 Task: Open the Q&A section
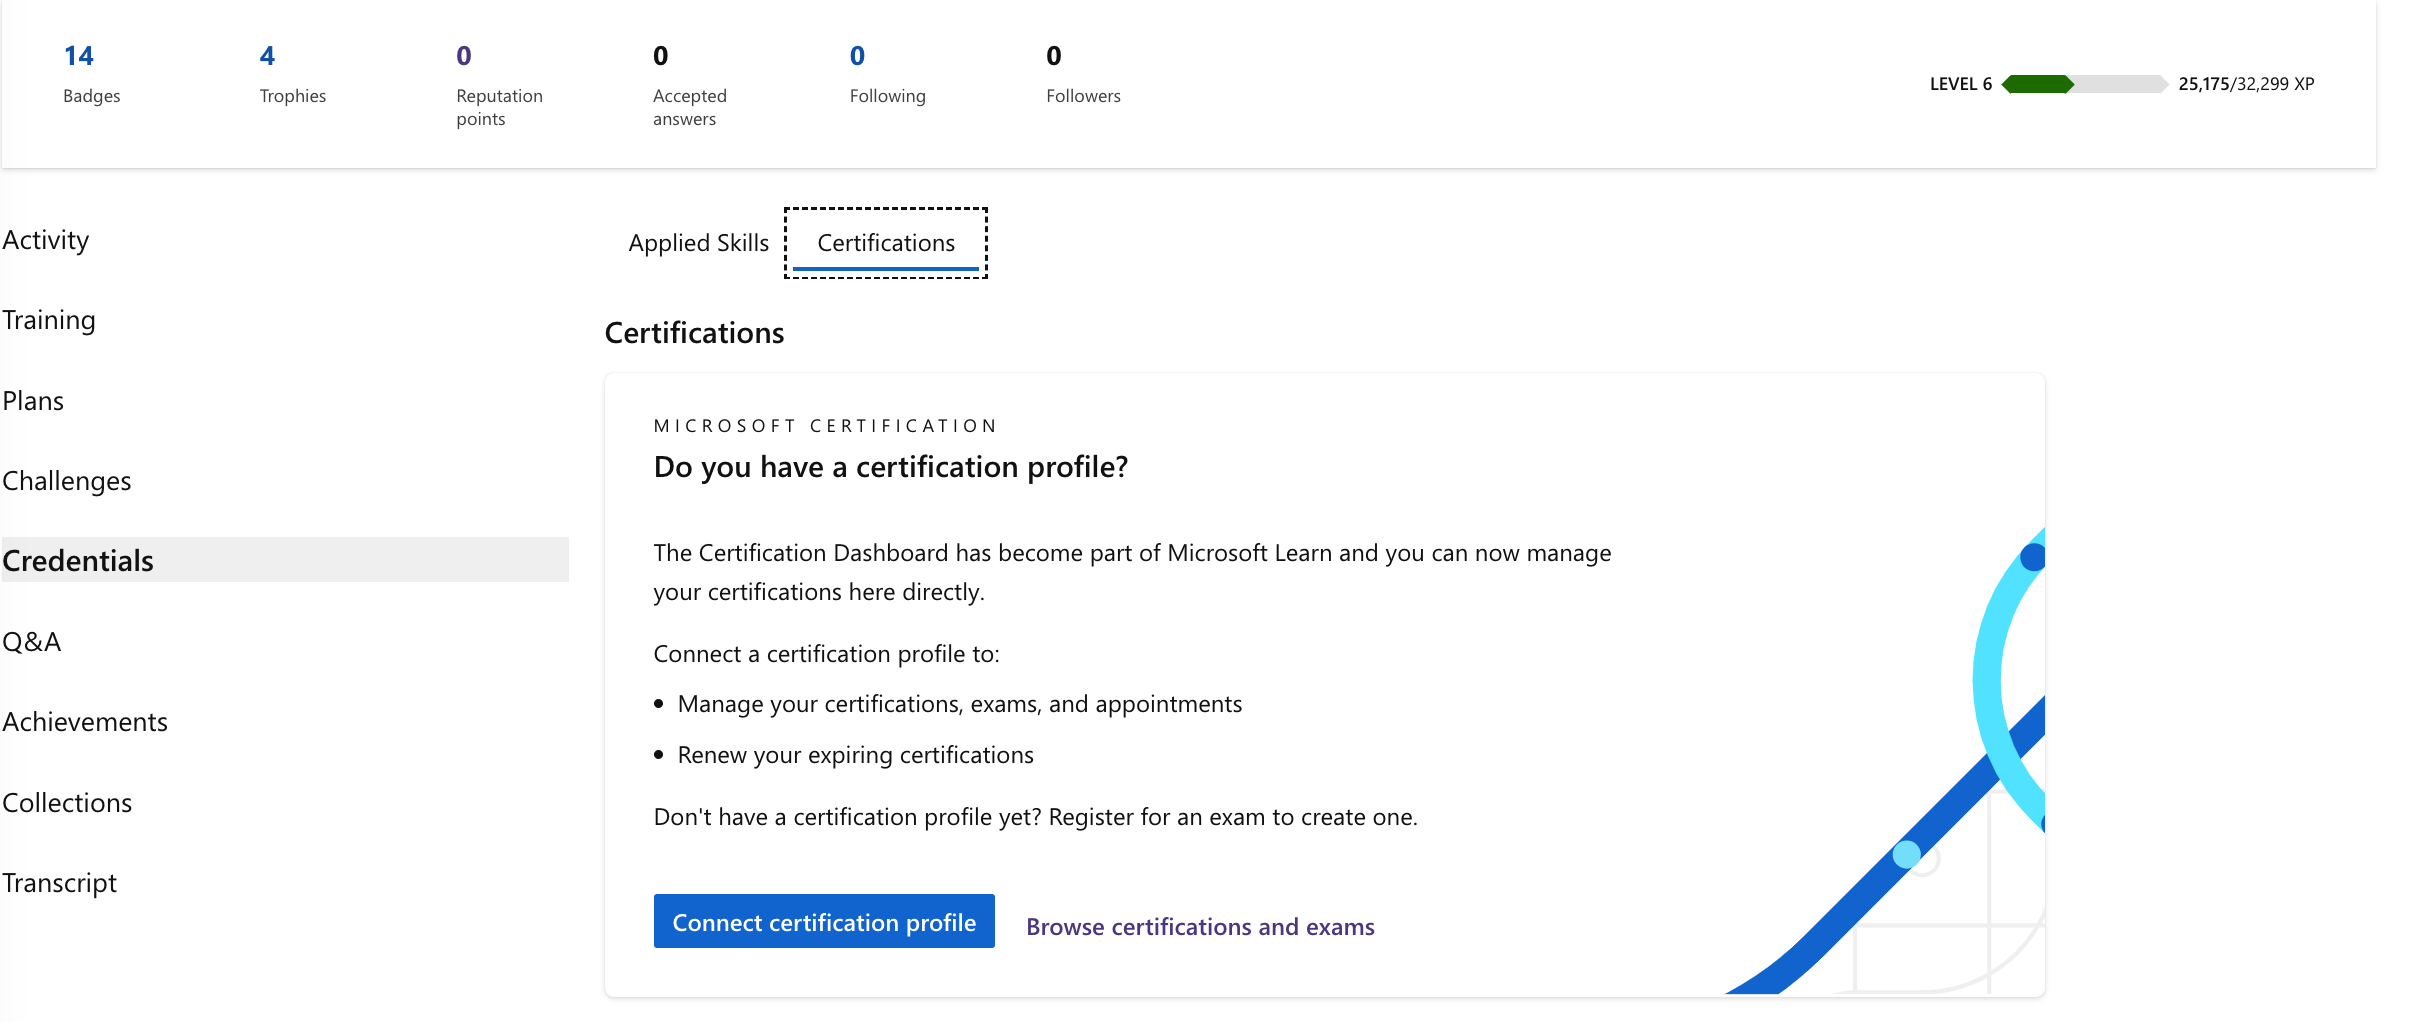pyautogui.click(x=32, y=642)
